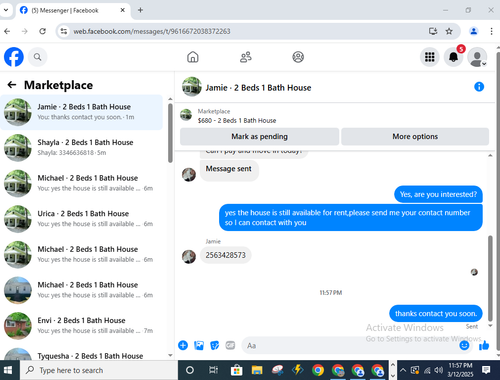The width and height of the screenshot is (500, 380).
Task: Open the Facebook search icon
Action: coord(38,57)
